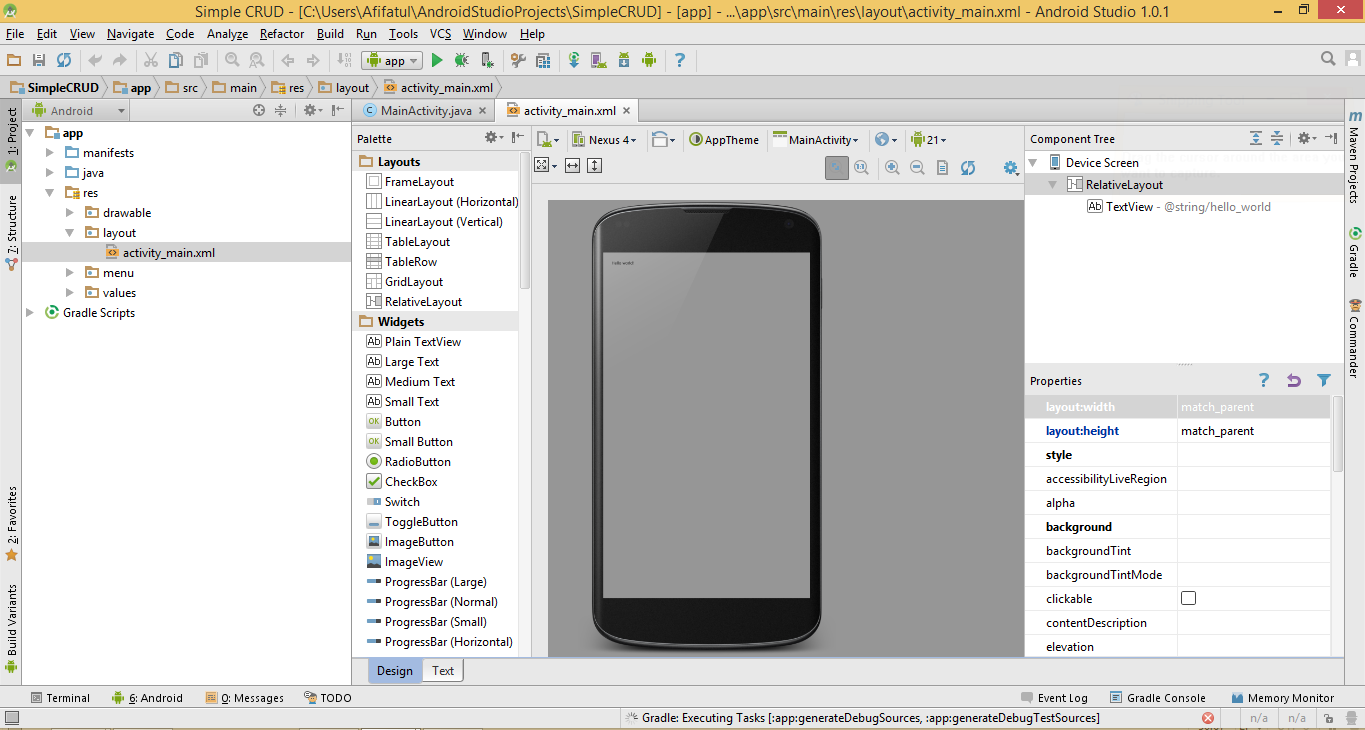Click the Save All floppy disk icon

pos(39,60)
